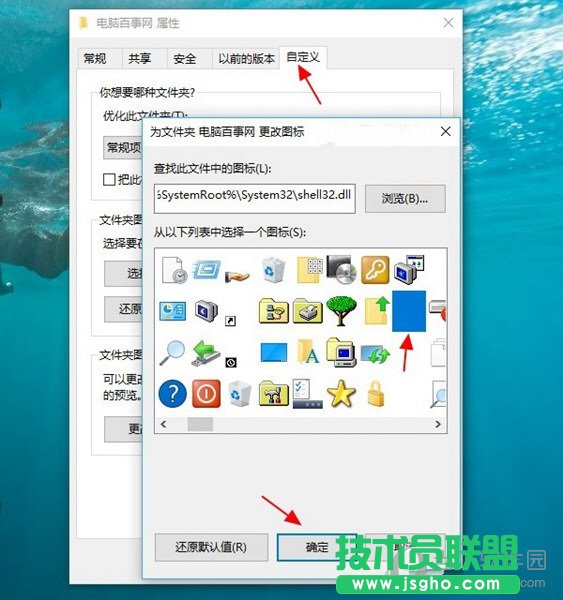Select the 自定义 tab
563x600 pixels.
tap(303, 57)
